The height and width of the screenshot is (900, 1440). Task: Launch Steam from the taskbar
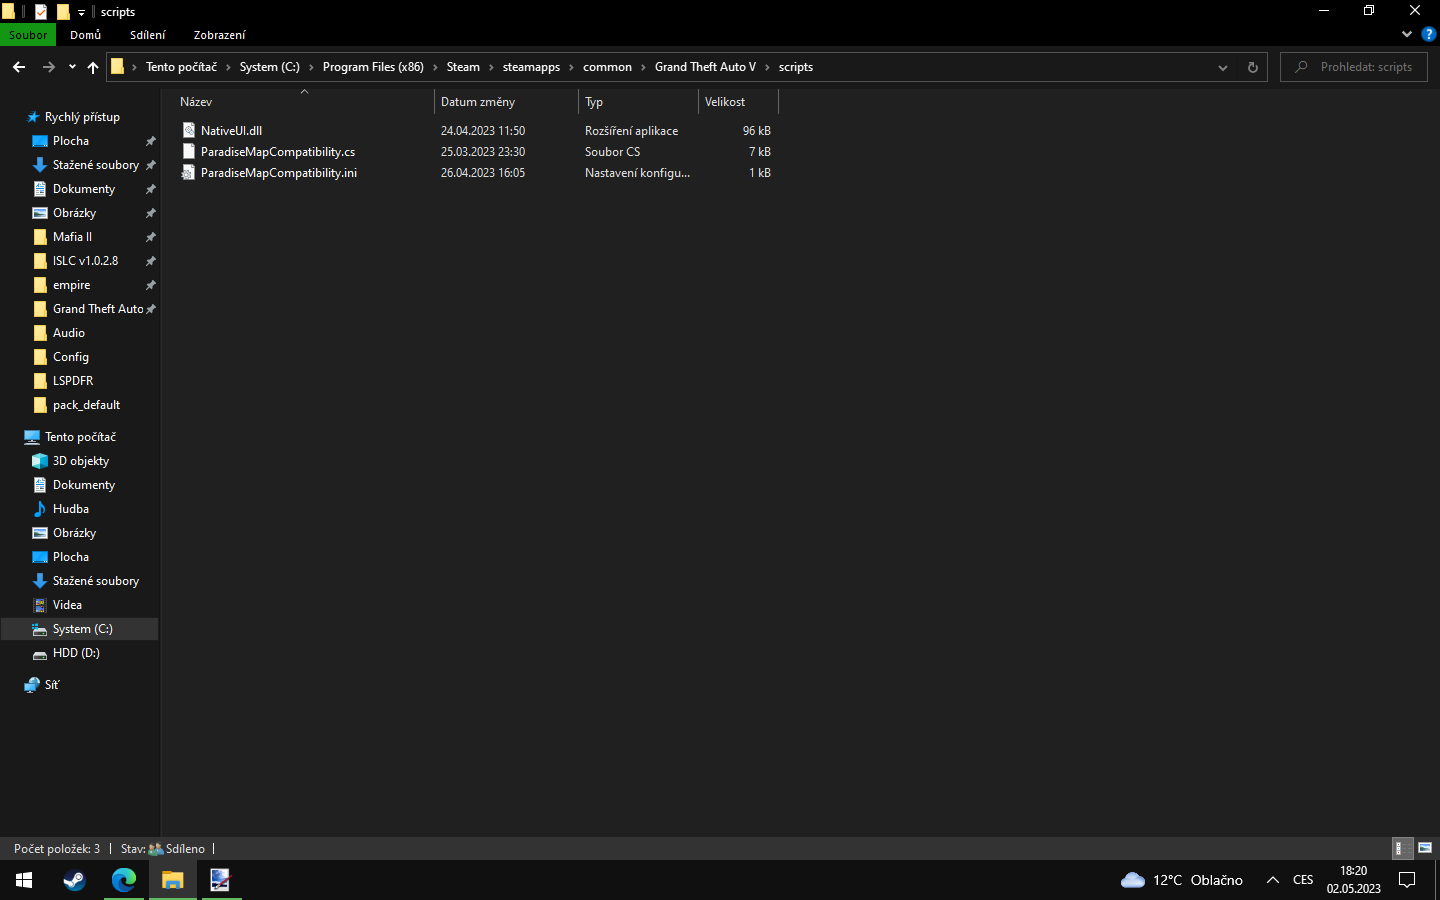74,880
